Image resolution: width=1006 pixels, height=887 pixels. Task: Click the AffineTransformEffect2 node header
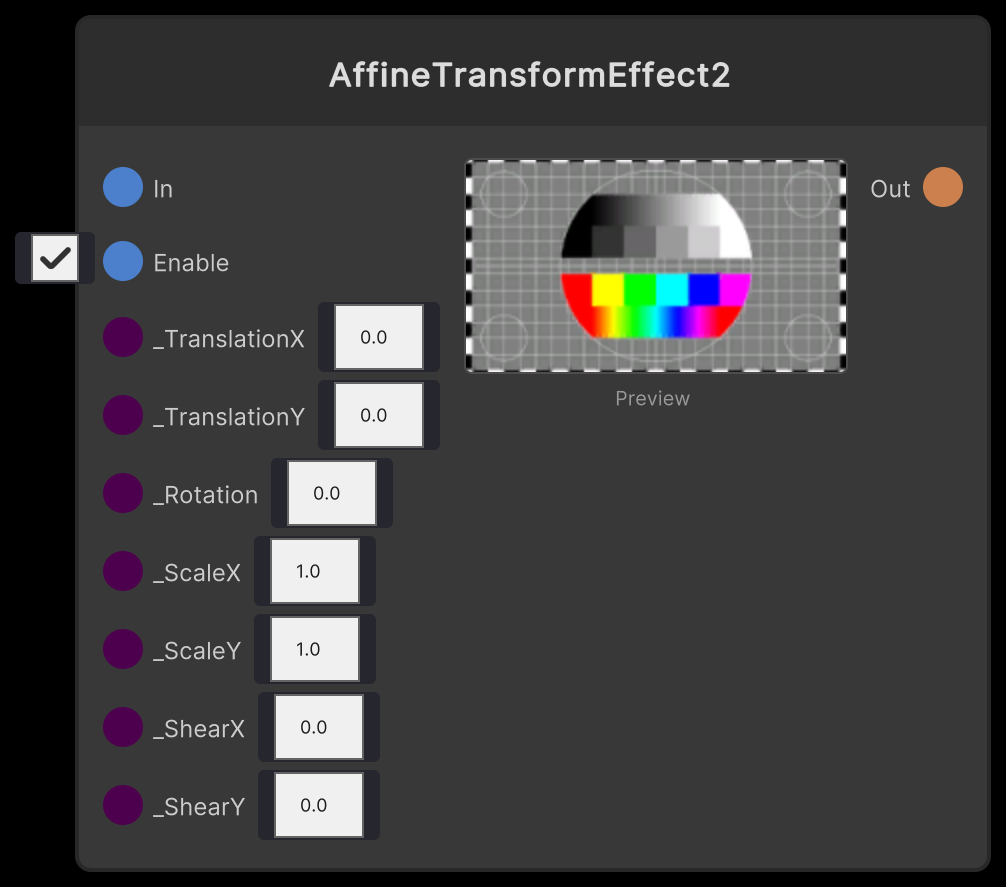click(531, 74)
